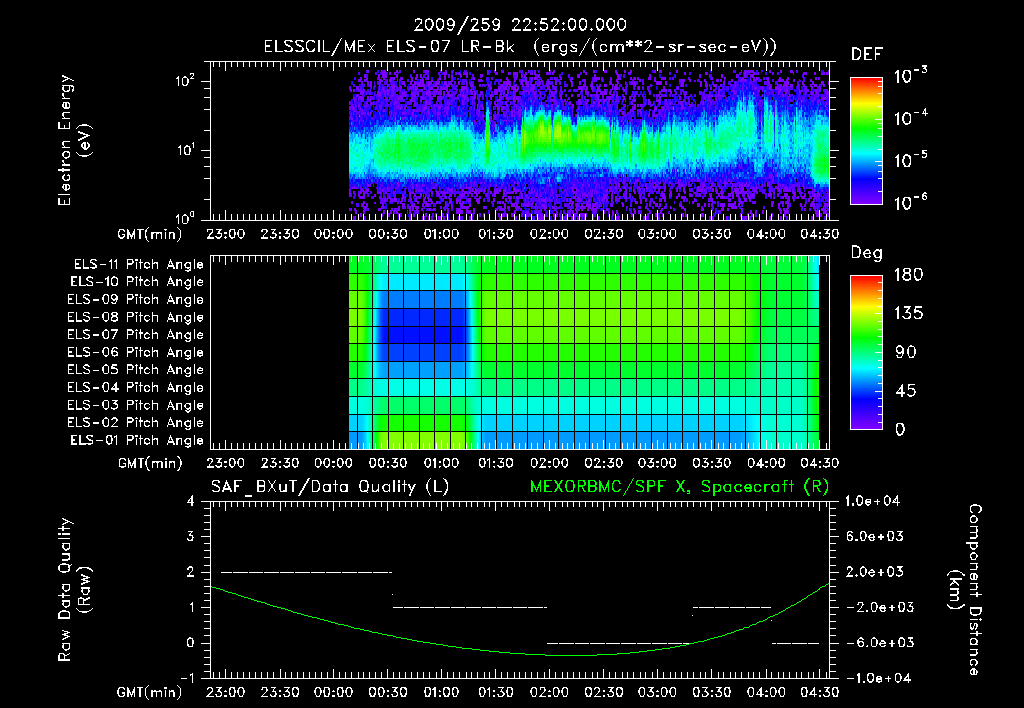Screen dimensions: 1024x708
Task: Click the Component Distance (km) axis label
Action: tap(965, 590)
